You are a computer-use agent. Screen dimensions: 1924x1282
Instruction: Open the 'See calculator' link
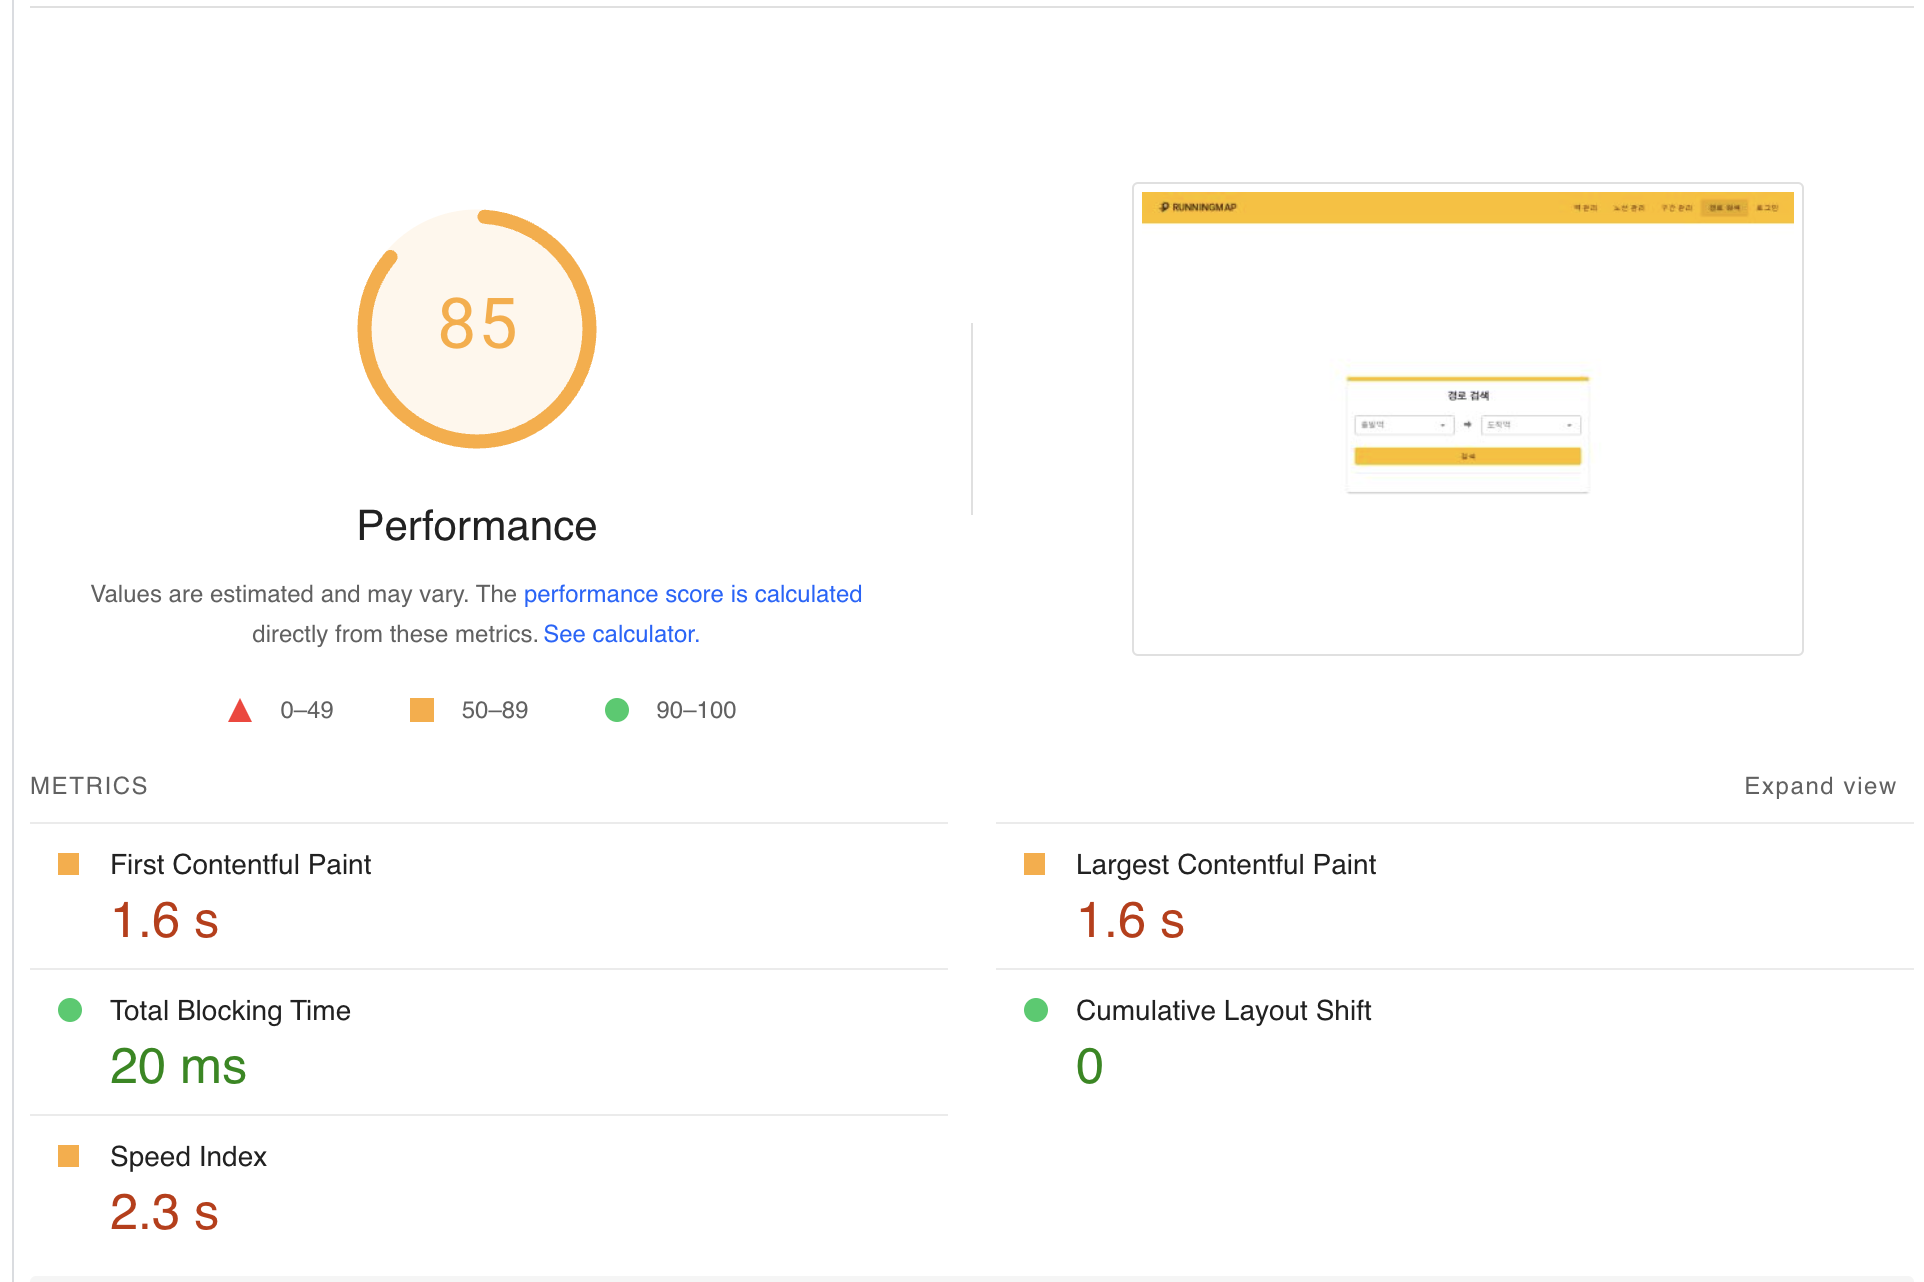619,634
